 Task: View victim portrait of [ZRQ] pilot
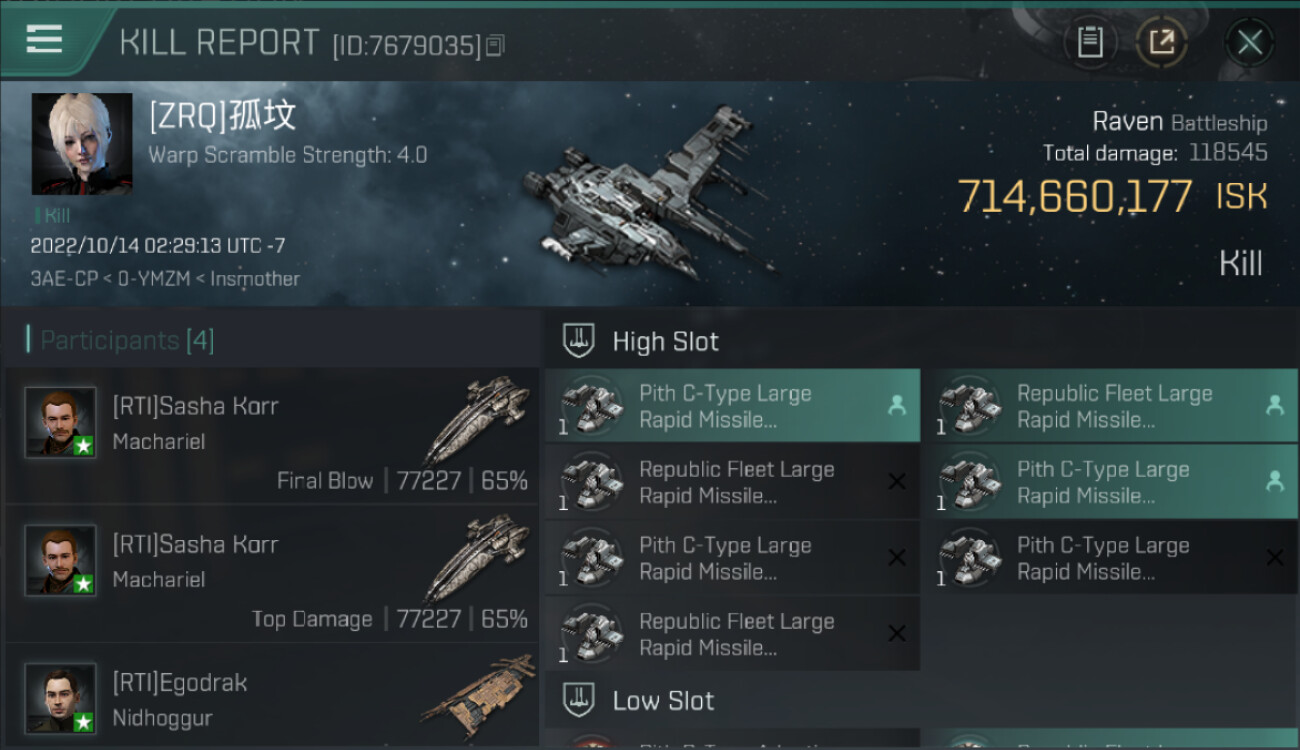(82, 144)
